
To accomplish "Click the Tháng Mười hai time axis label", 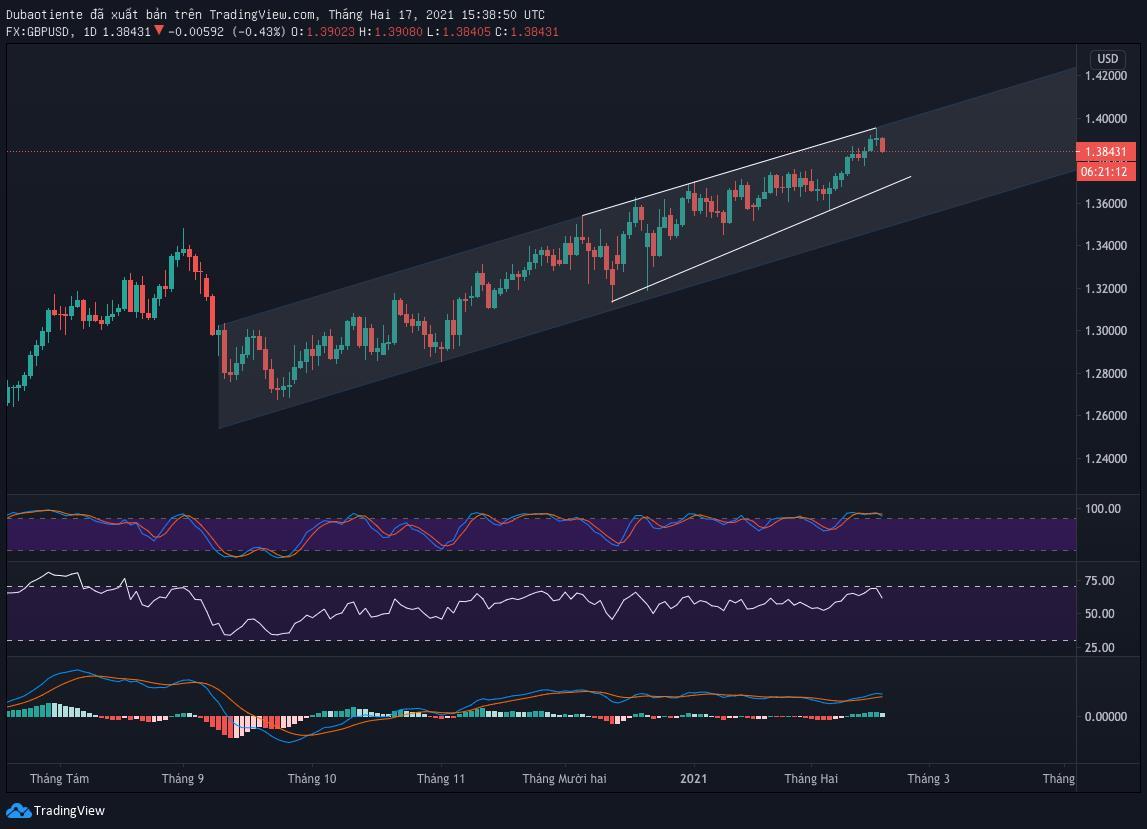I will tap(565, 779).
